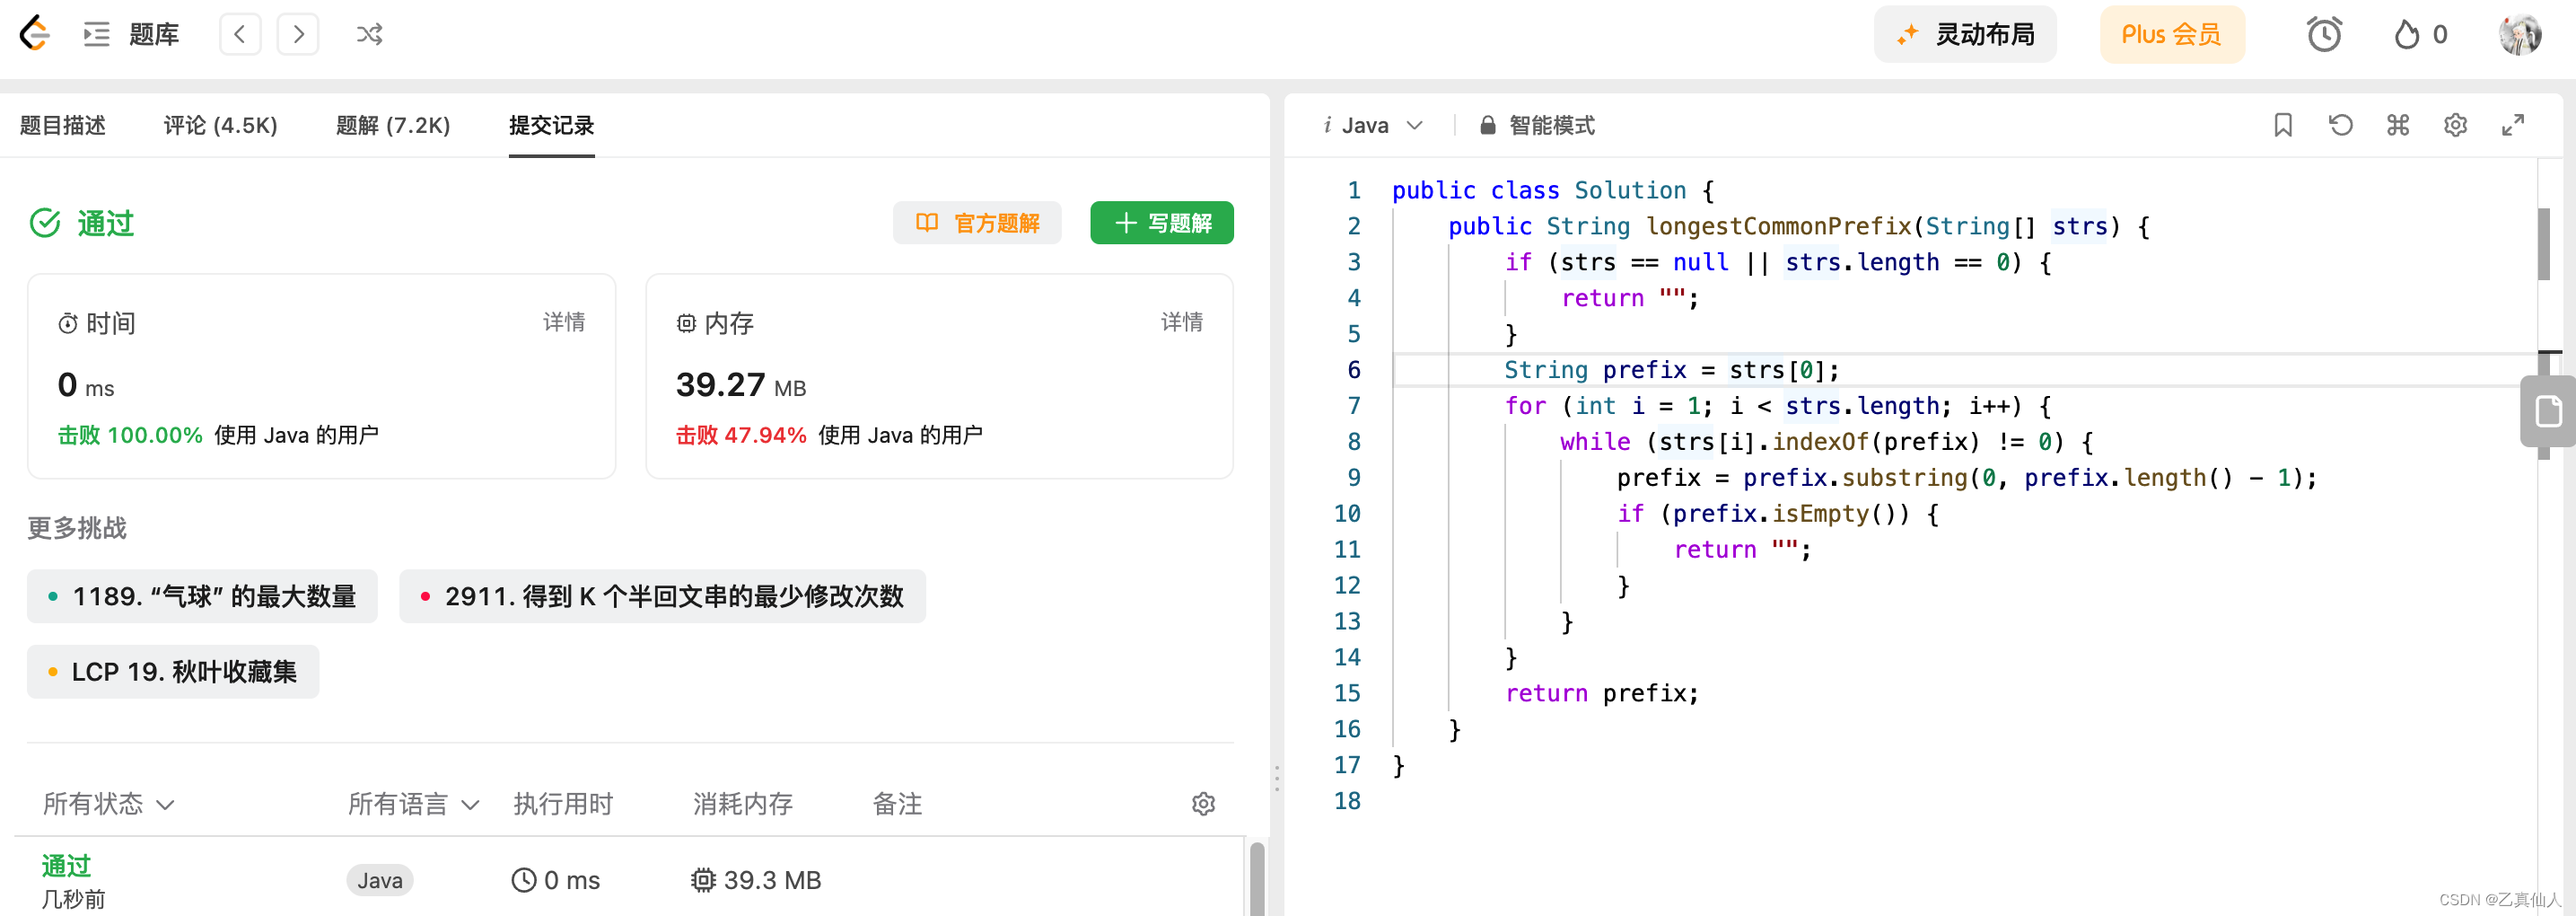Click the Plus 会员 button

click(2172, 35)
